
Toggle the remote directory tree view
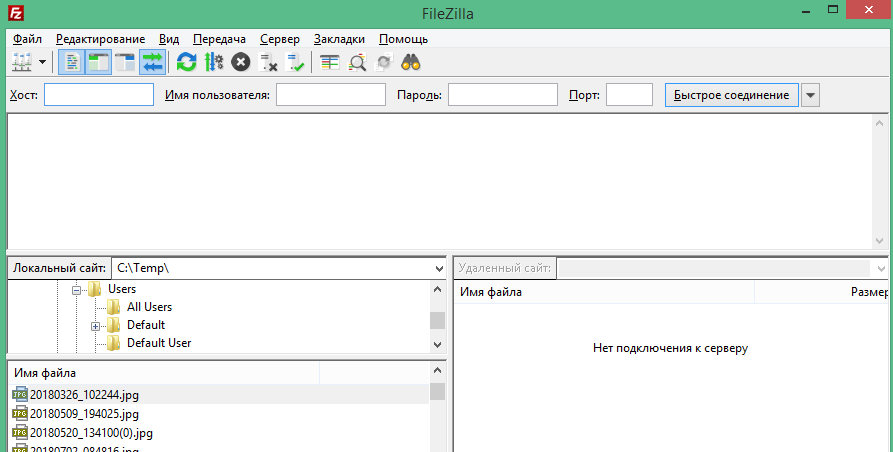click(x=125, y=62)
